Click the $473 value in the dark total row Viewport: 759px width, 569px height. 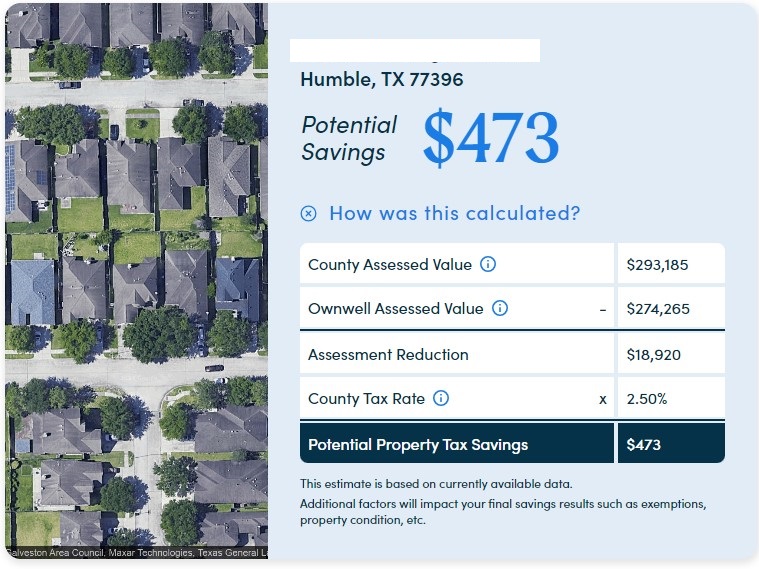[x=644, y=445]
